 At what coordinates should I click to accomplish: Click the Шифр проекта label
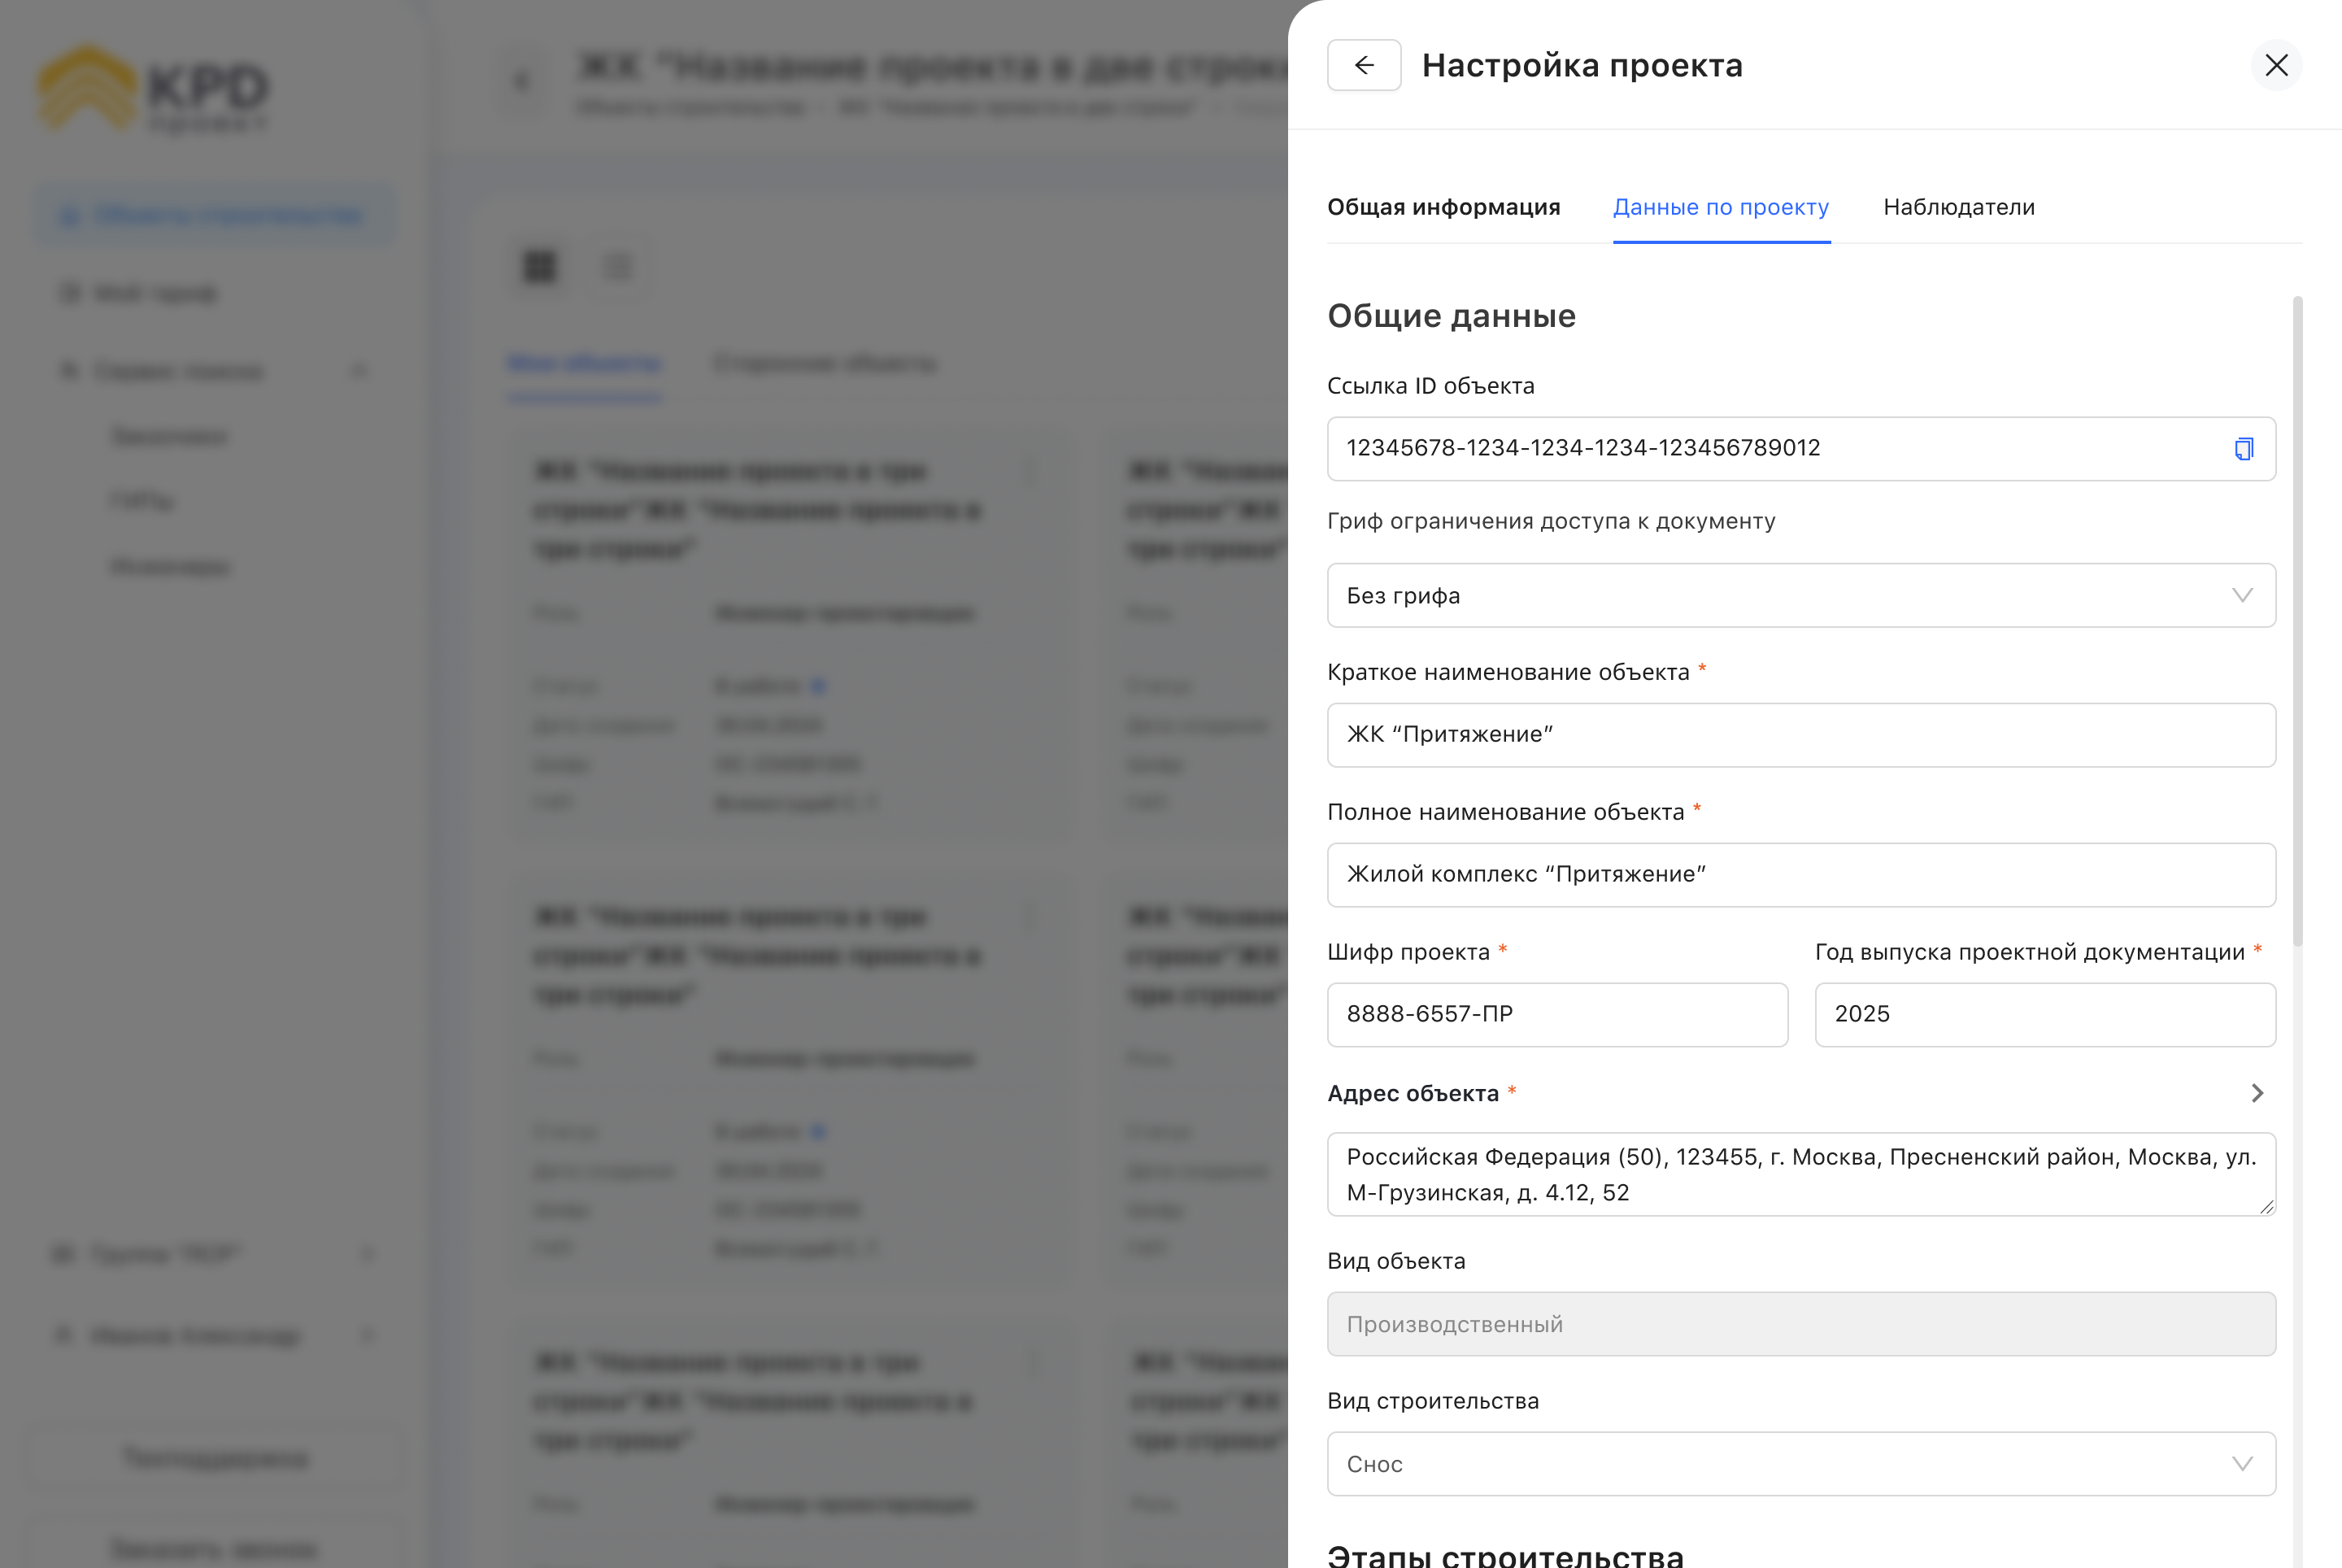(1408, 952)
